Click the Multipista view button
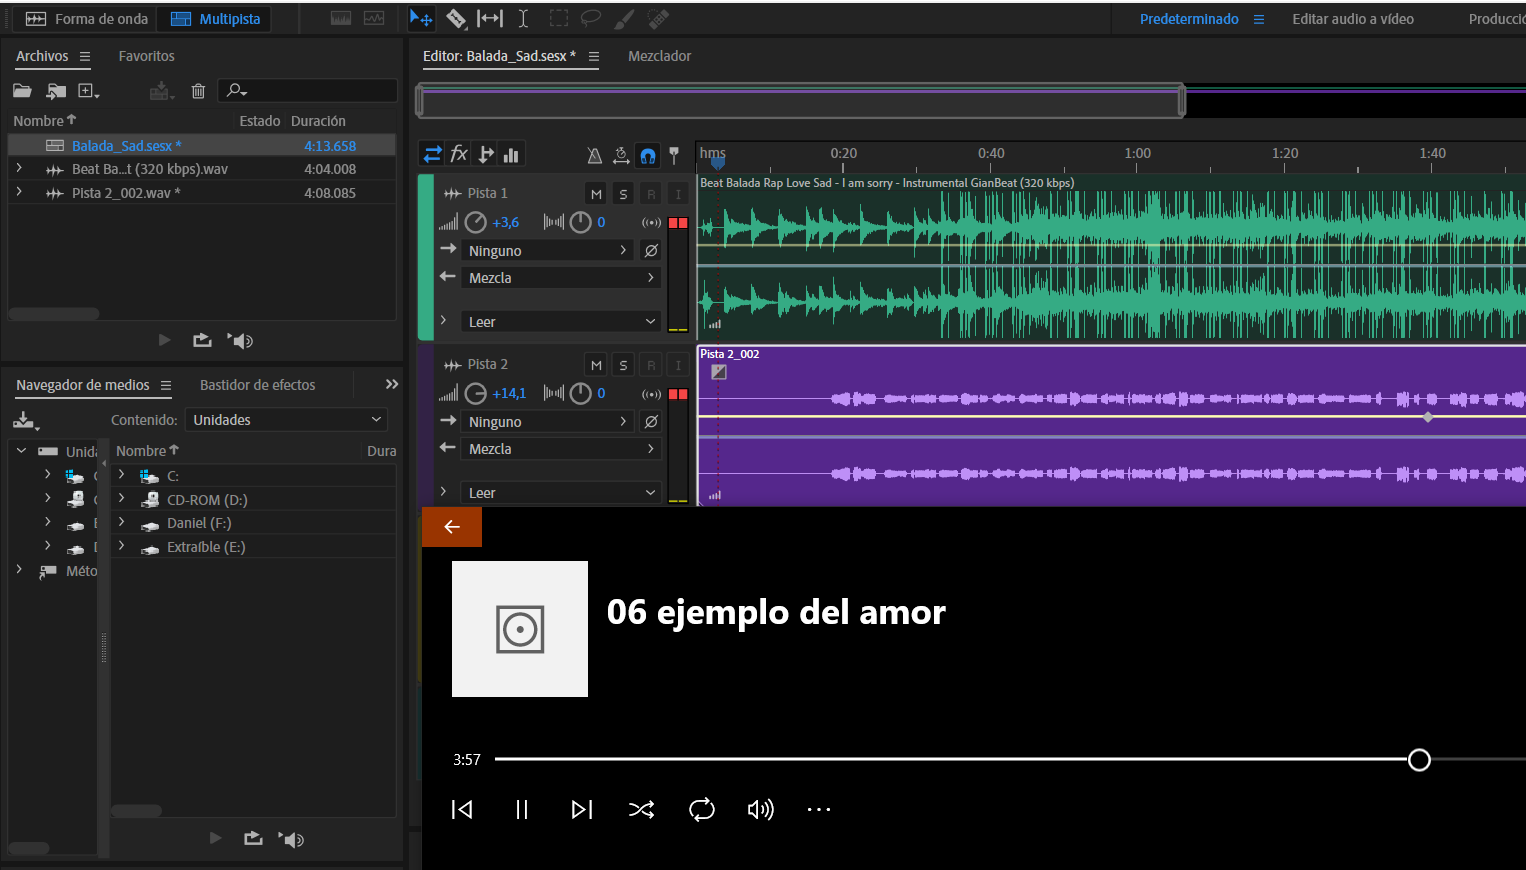The height and width of the screenshot is (870, 1526). click(x=215, y=19)
